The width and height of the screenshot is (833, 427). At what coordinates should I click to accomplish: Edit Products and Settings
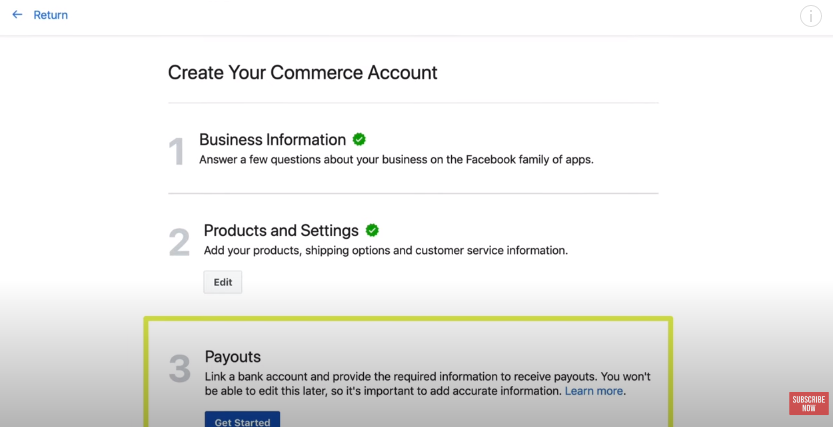pyautogui.click(x=223, y=282)
